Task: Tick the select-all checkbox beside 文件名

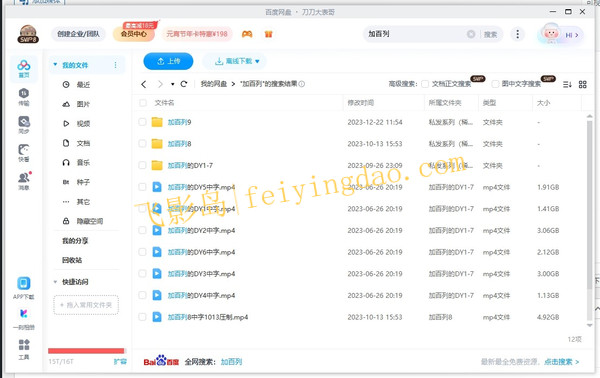Action: point(143,103)
